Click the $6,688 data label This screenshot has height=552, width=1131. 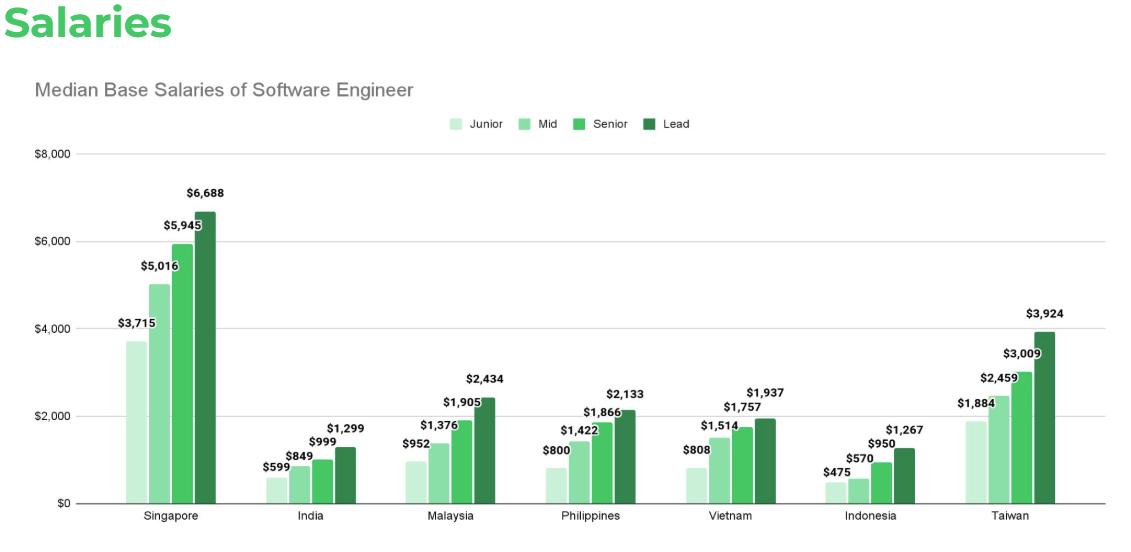click(205, 193)
